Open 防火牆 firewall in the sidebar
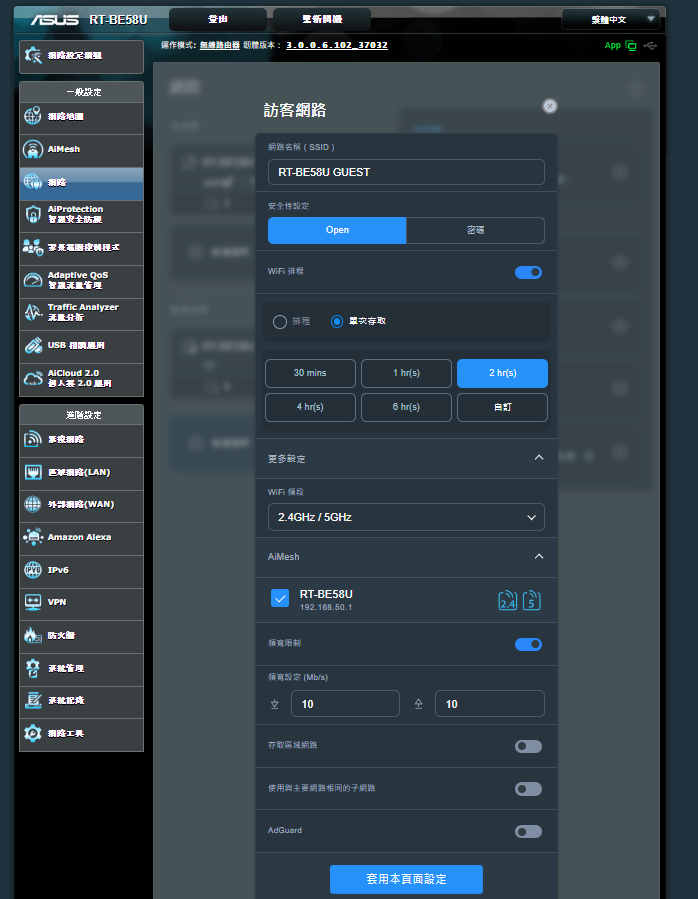This screenshot has width=698, height=899. click(81, 635)
